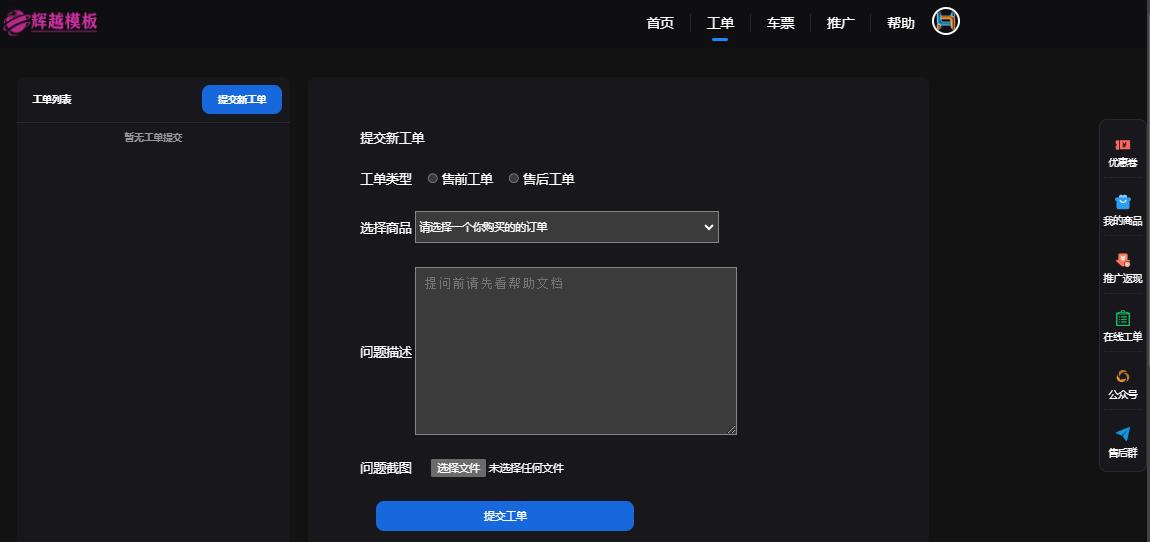The height and width of the screenshot is (542, 1150).
Task: Open the 工单 navigation tab
Action: (720, 23)
